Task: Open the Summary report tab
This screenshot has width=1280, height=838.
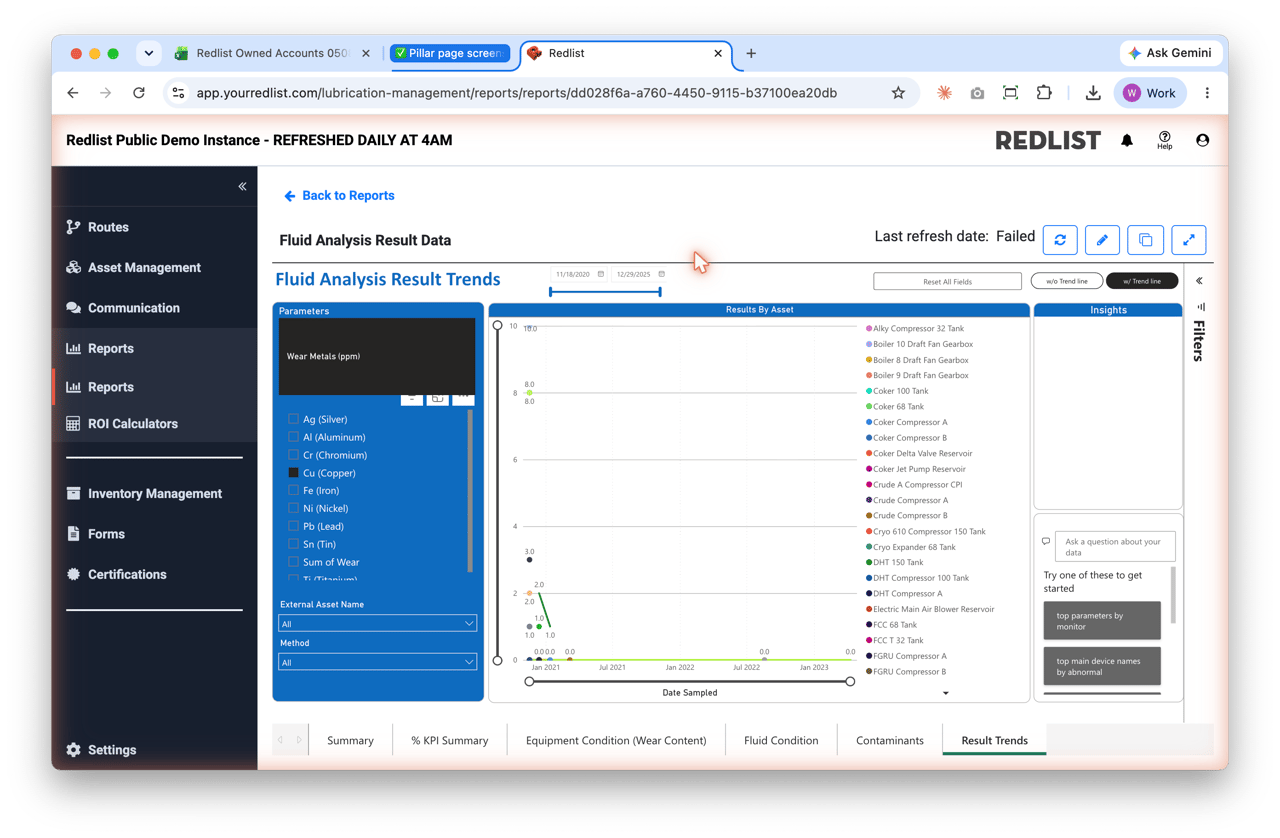Action: pos(350,740)
